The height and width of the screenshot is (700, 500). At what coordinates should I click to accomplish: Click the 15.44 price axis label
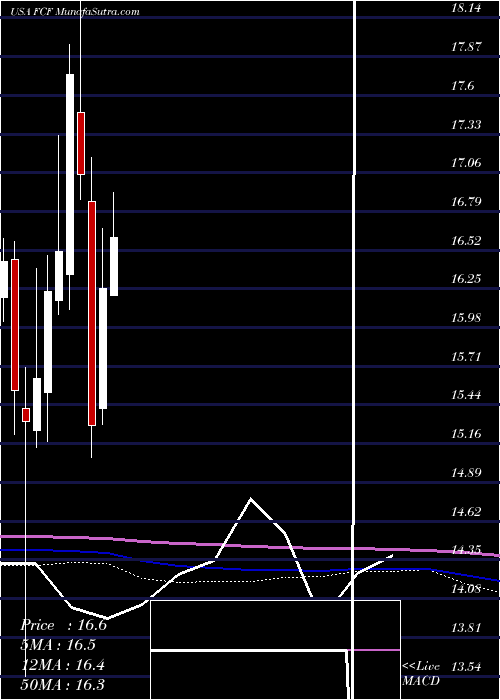(466, 395)
